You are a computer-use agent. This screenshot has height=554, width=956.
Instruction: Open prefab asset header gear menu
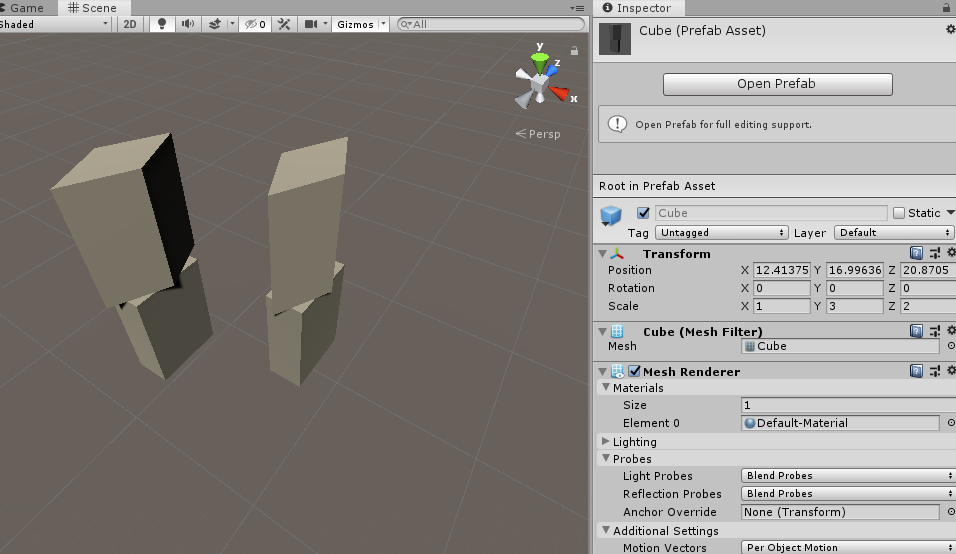click(x=950, y=29)
